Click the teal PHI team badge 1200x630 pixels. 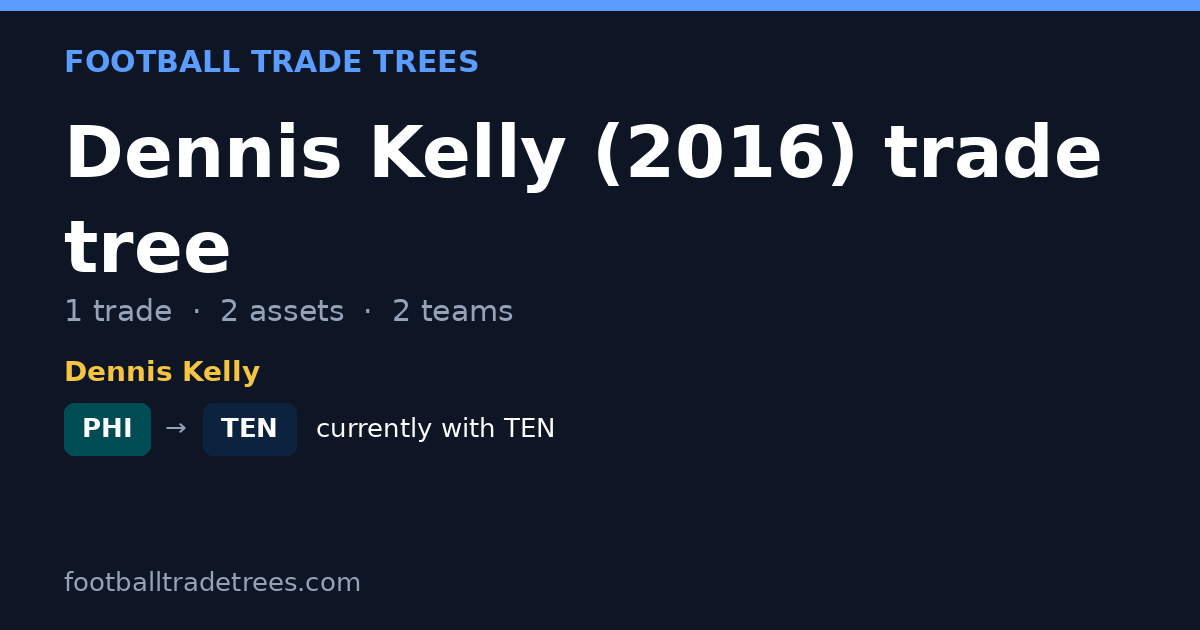[107, 429]
